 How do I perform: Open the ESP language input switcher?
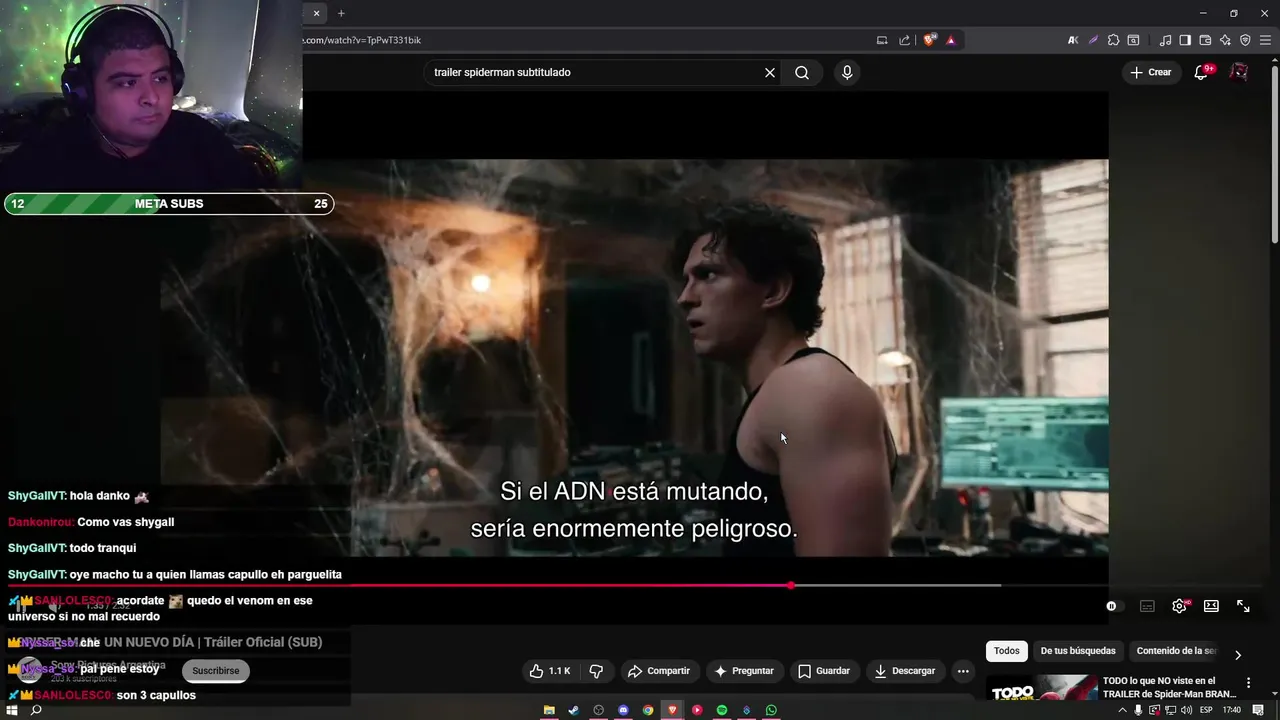1206,710
